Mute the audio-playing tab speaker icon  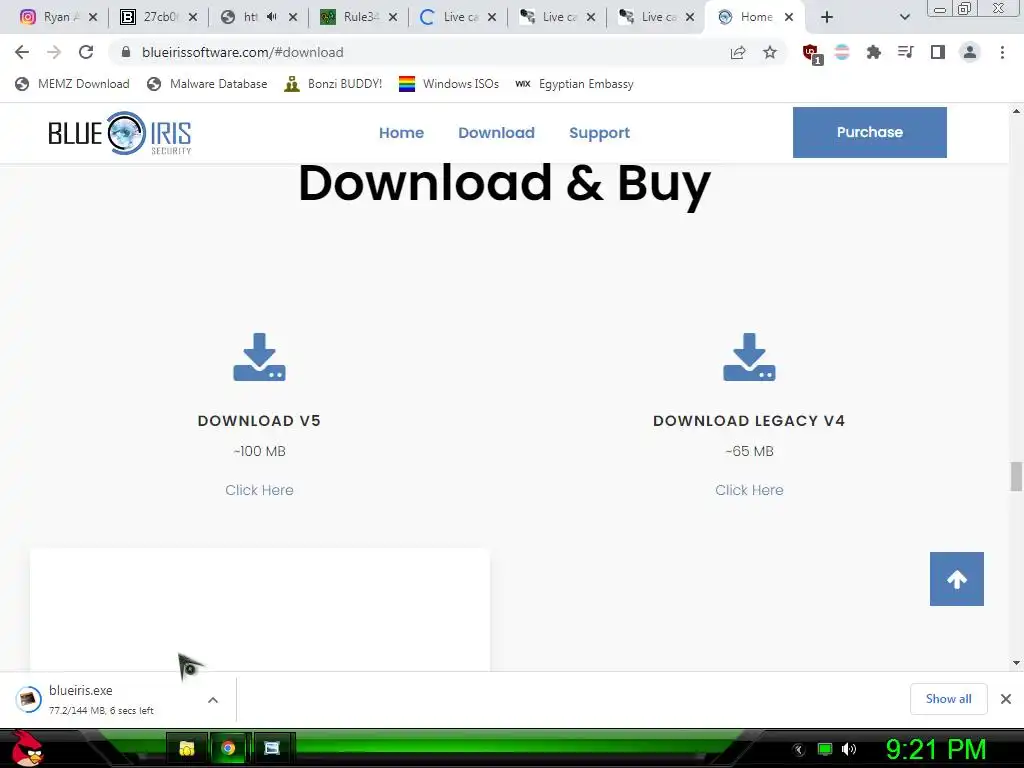click(x=272, y=17)
